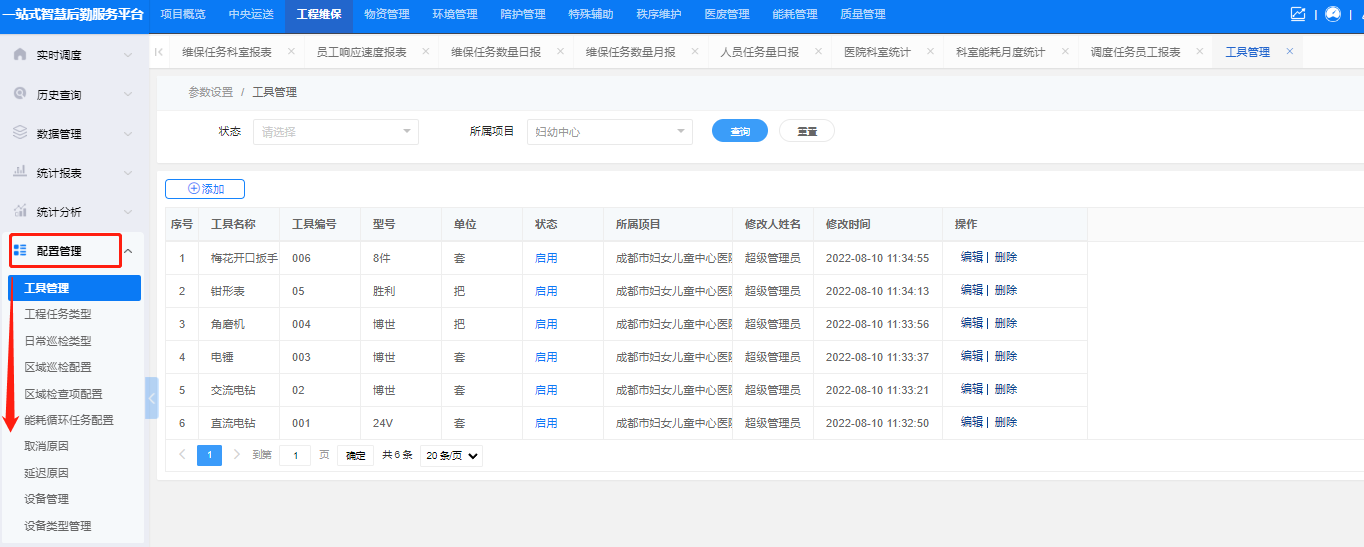This screenshot has height=547, width=1364.
Task: Select page 1 in pagination
Action: click(209, 455)
